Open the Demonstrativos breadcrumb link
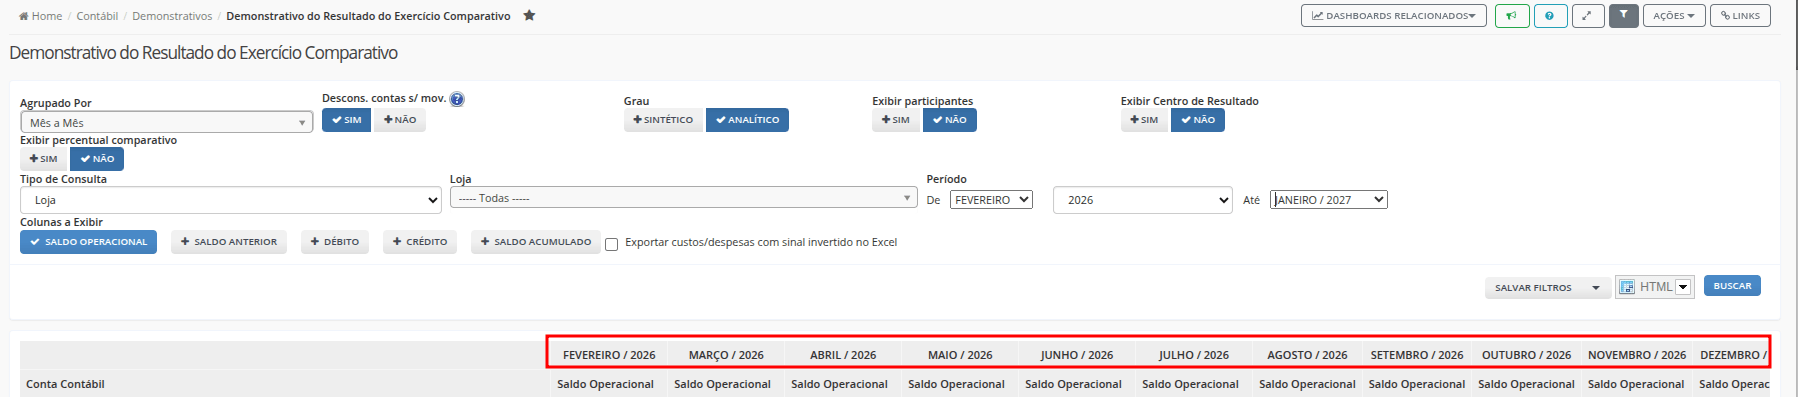 tap(172, 16)
